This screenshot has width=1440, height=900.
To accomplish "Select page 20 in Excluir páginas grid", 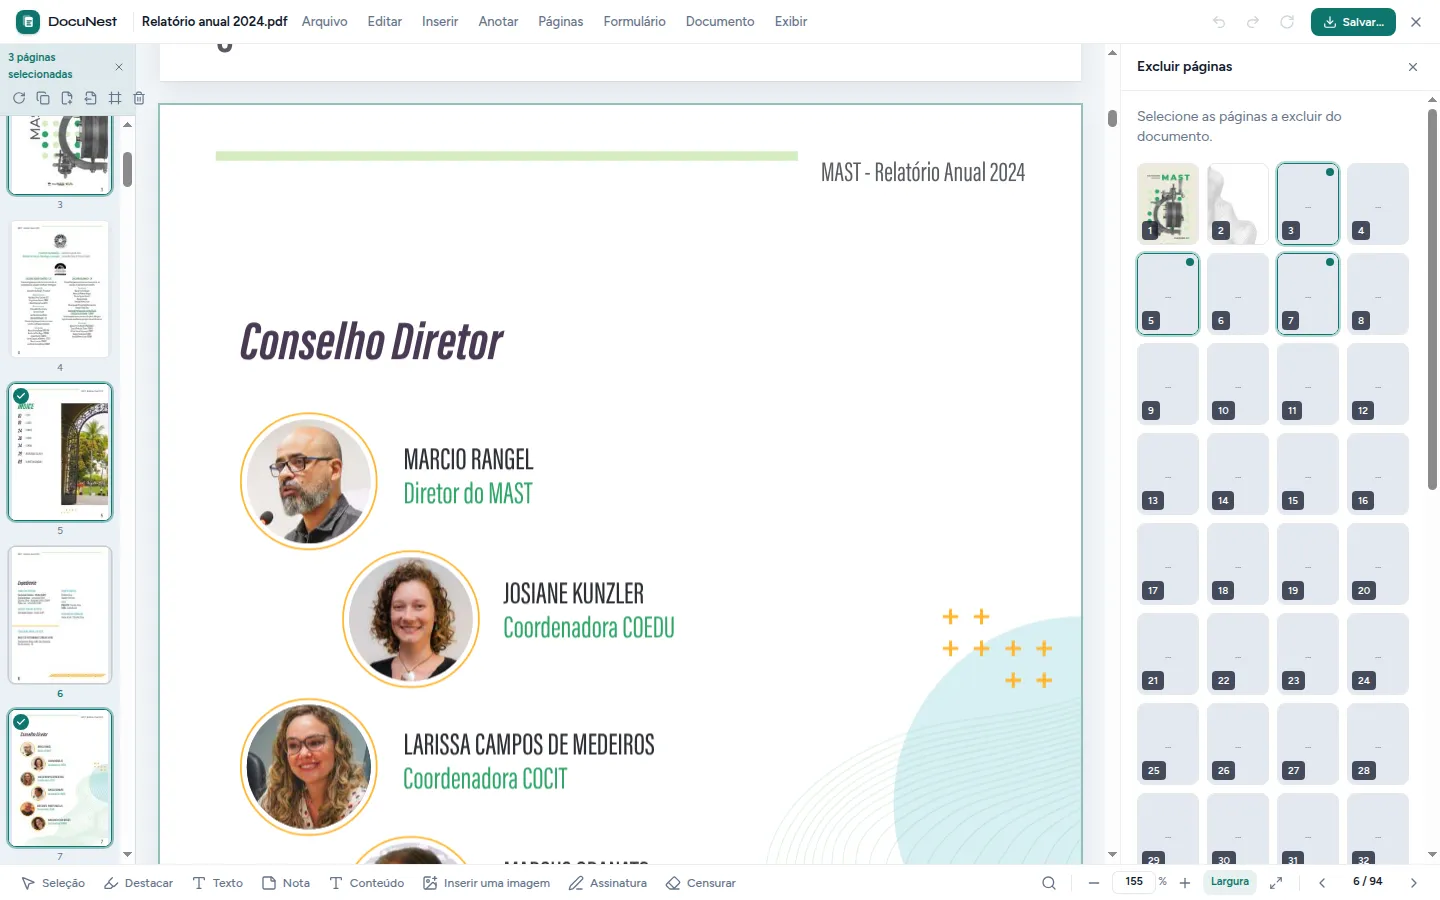I will 1378,564.
